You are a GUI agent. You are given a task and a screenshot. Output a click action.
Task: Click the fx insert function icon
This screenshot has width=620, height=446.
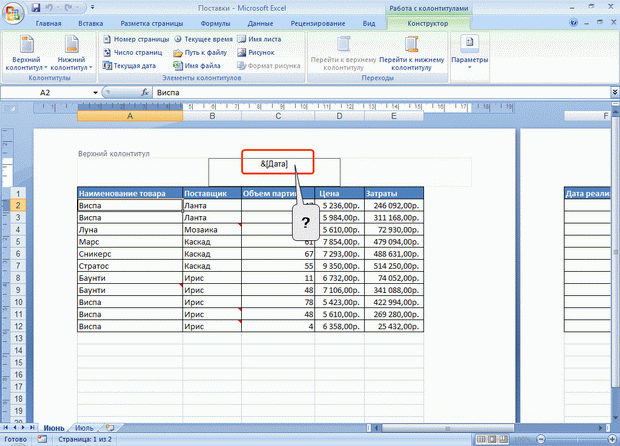pyautogui.click(x=145, y=93)
